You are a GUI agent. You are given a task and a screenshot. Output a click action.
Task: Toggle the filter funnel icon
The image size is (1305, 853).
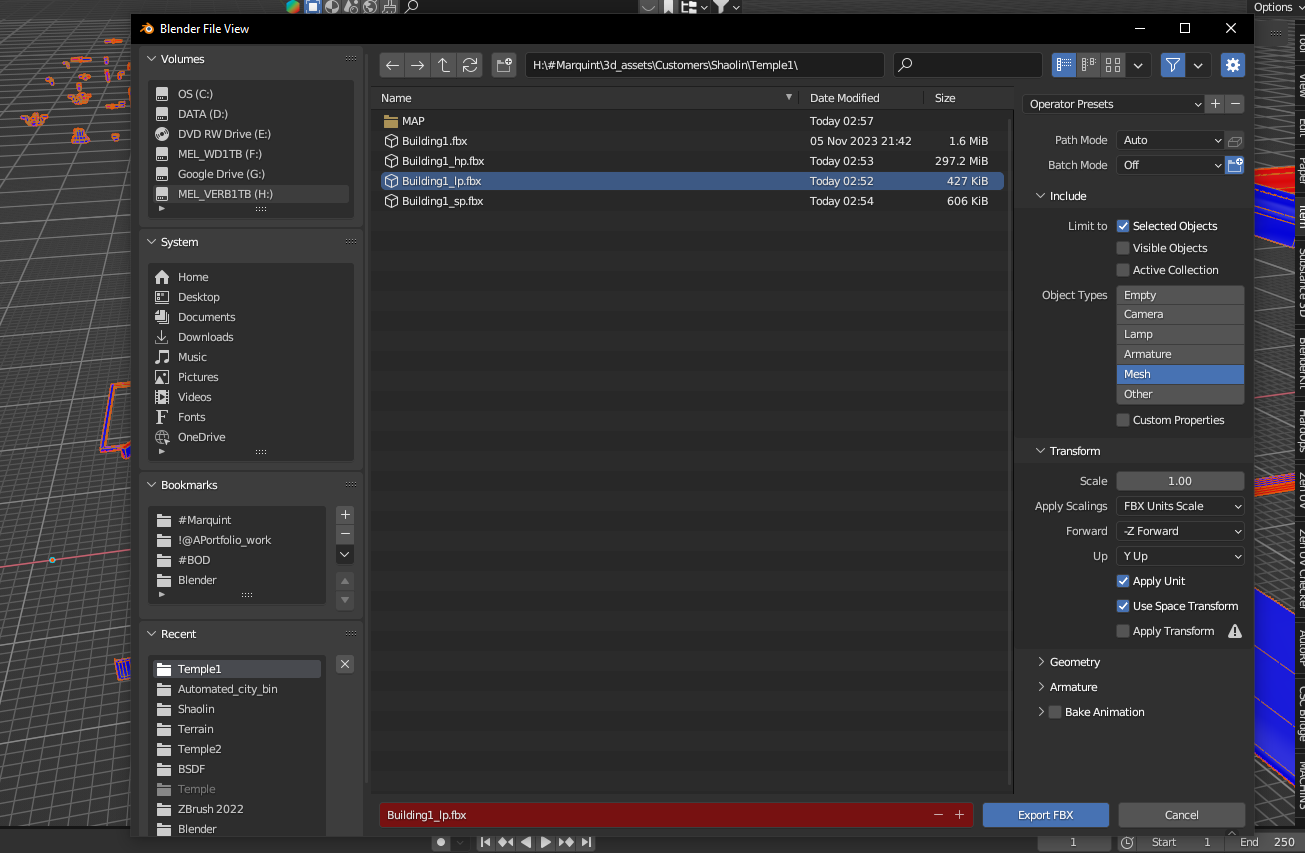pos(1172,64)
